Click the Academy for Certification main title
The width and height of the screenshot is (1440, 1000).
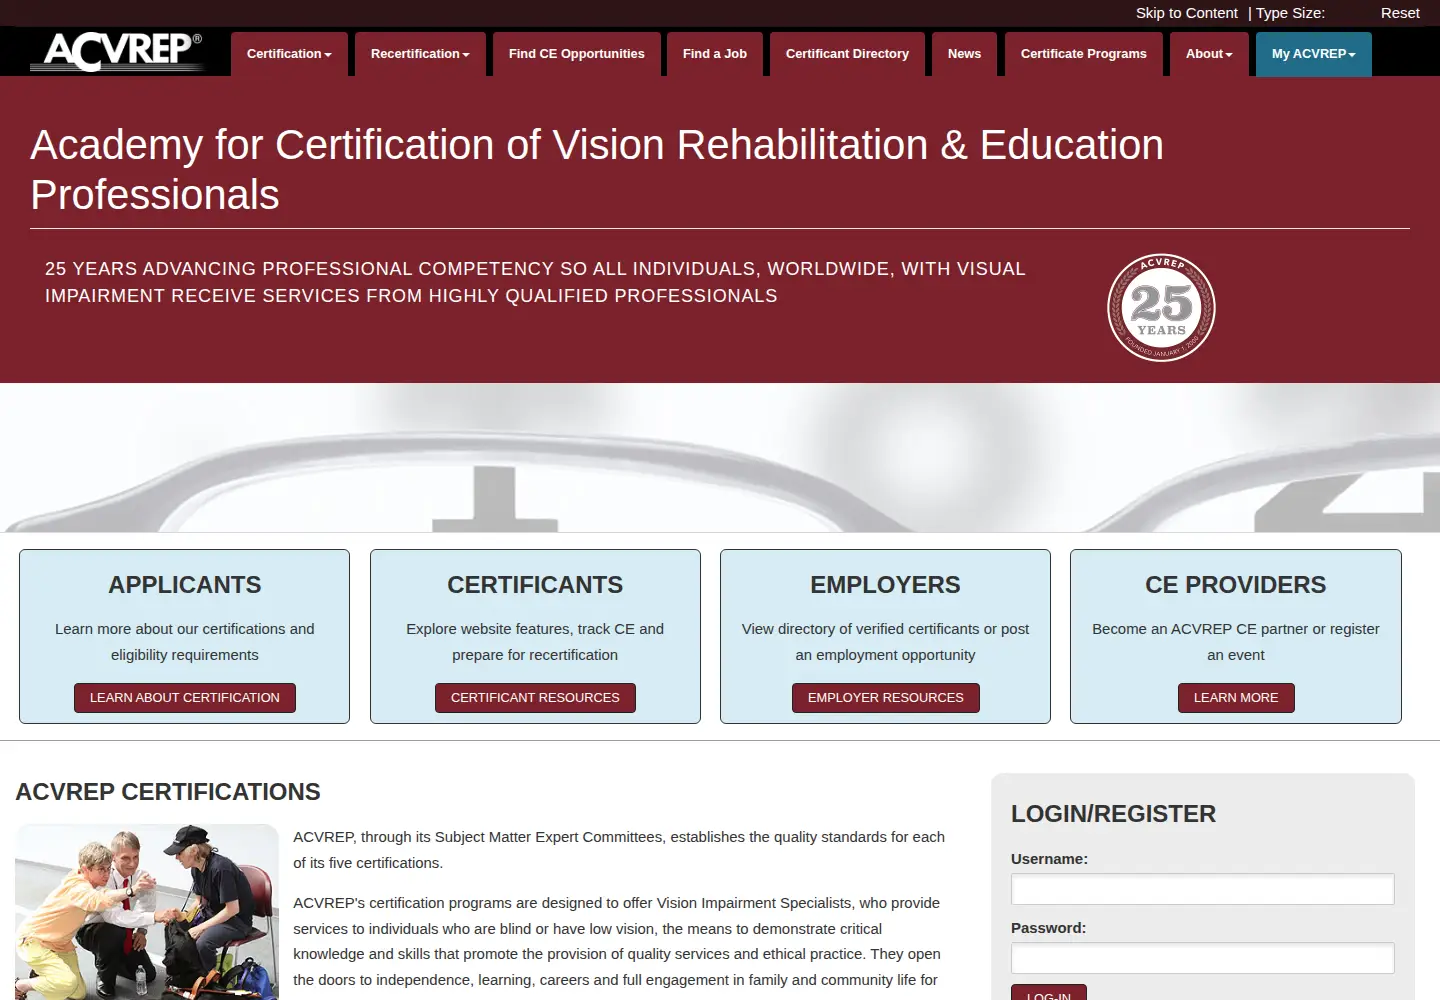point(597,170)
